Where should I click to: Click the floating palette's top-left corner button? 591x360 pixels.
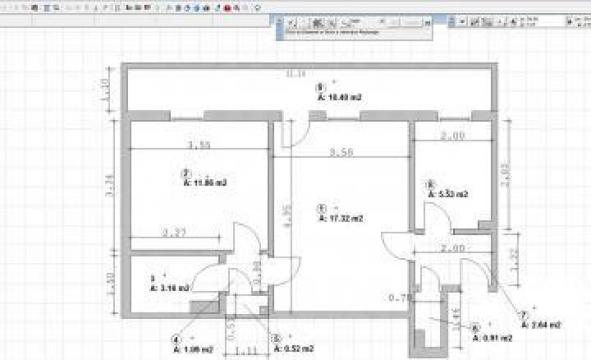pos(279,20)
